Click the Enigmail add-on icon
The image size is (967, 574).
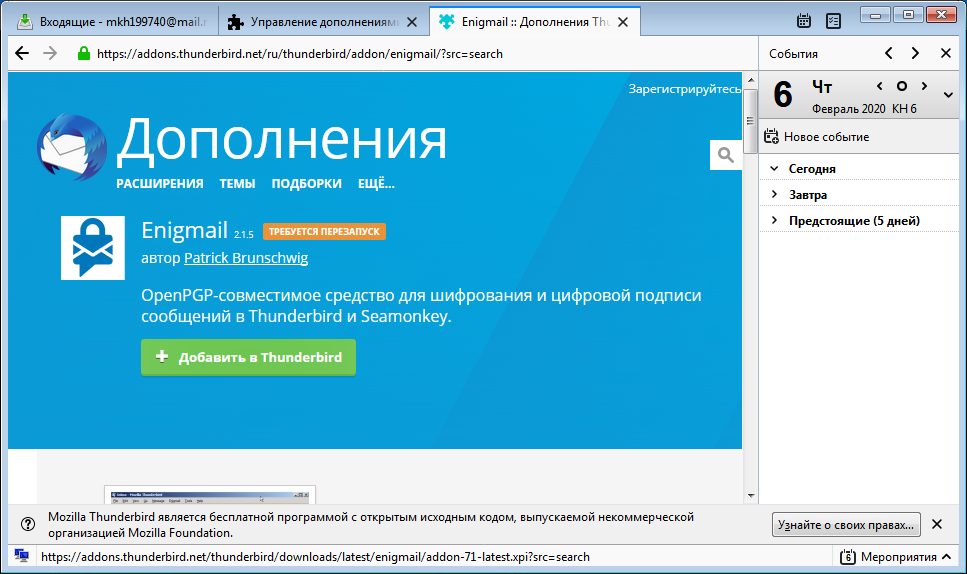click(x=93, y=248)
